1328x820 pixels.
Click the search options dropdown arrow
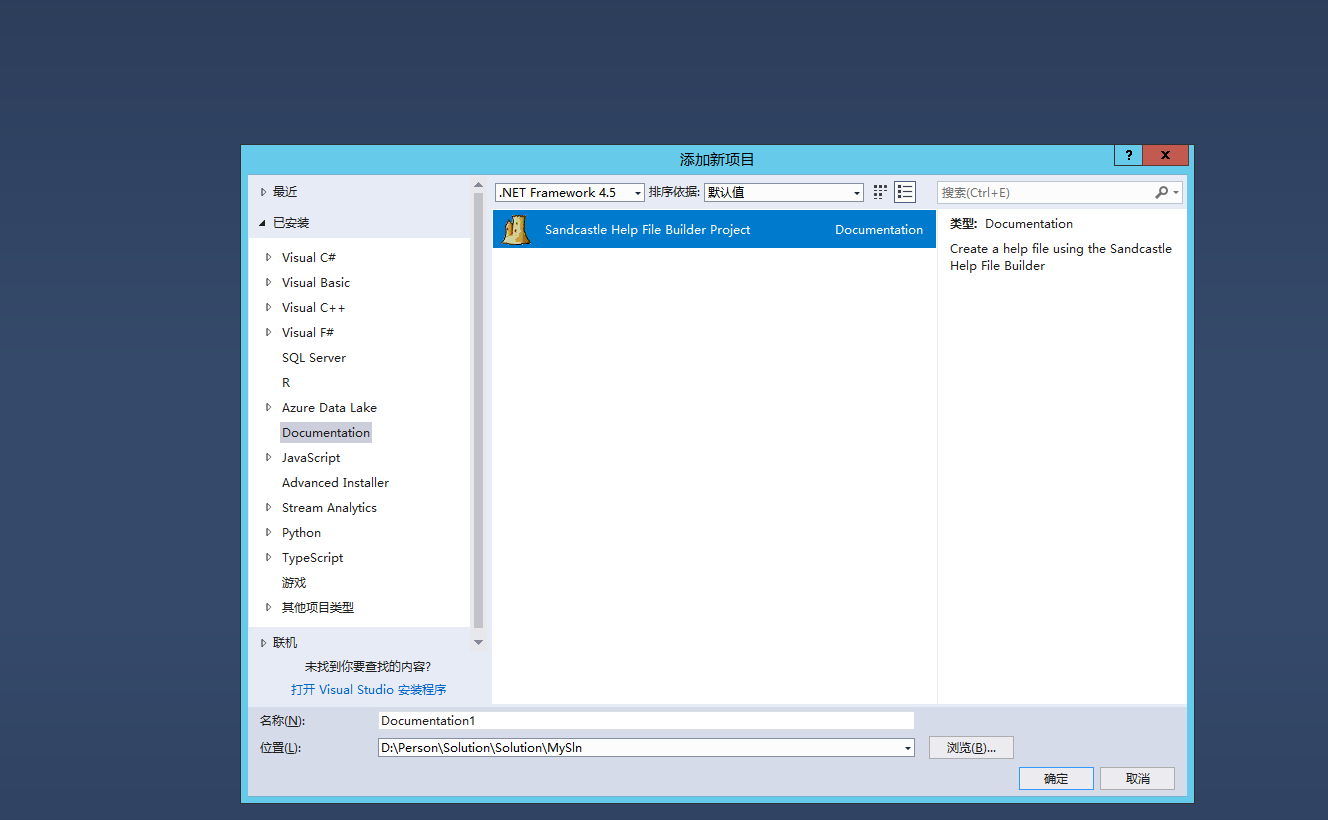click(x=1176, y=193)
